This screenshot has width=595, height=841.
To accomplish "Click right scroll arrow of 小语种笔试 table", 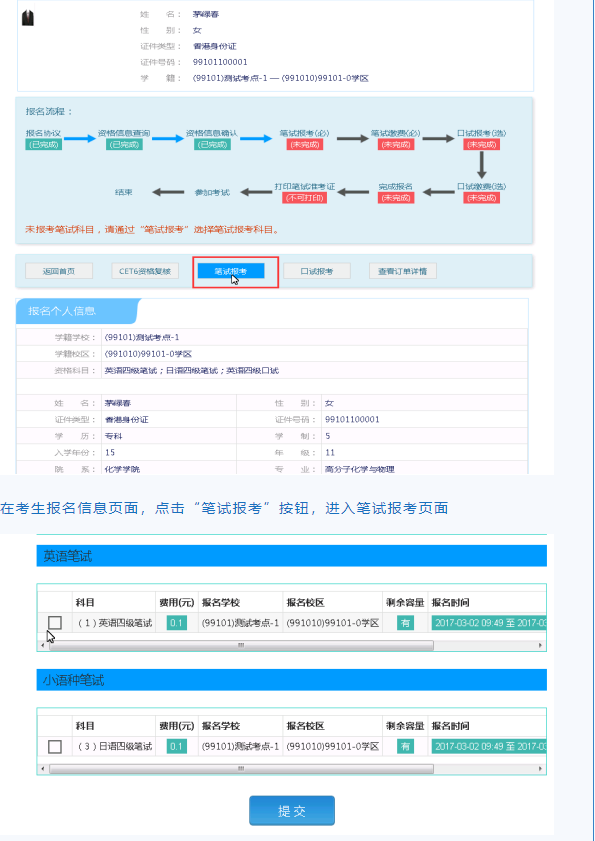I will tap(540, 769).
